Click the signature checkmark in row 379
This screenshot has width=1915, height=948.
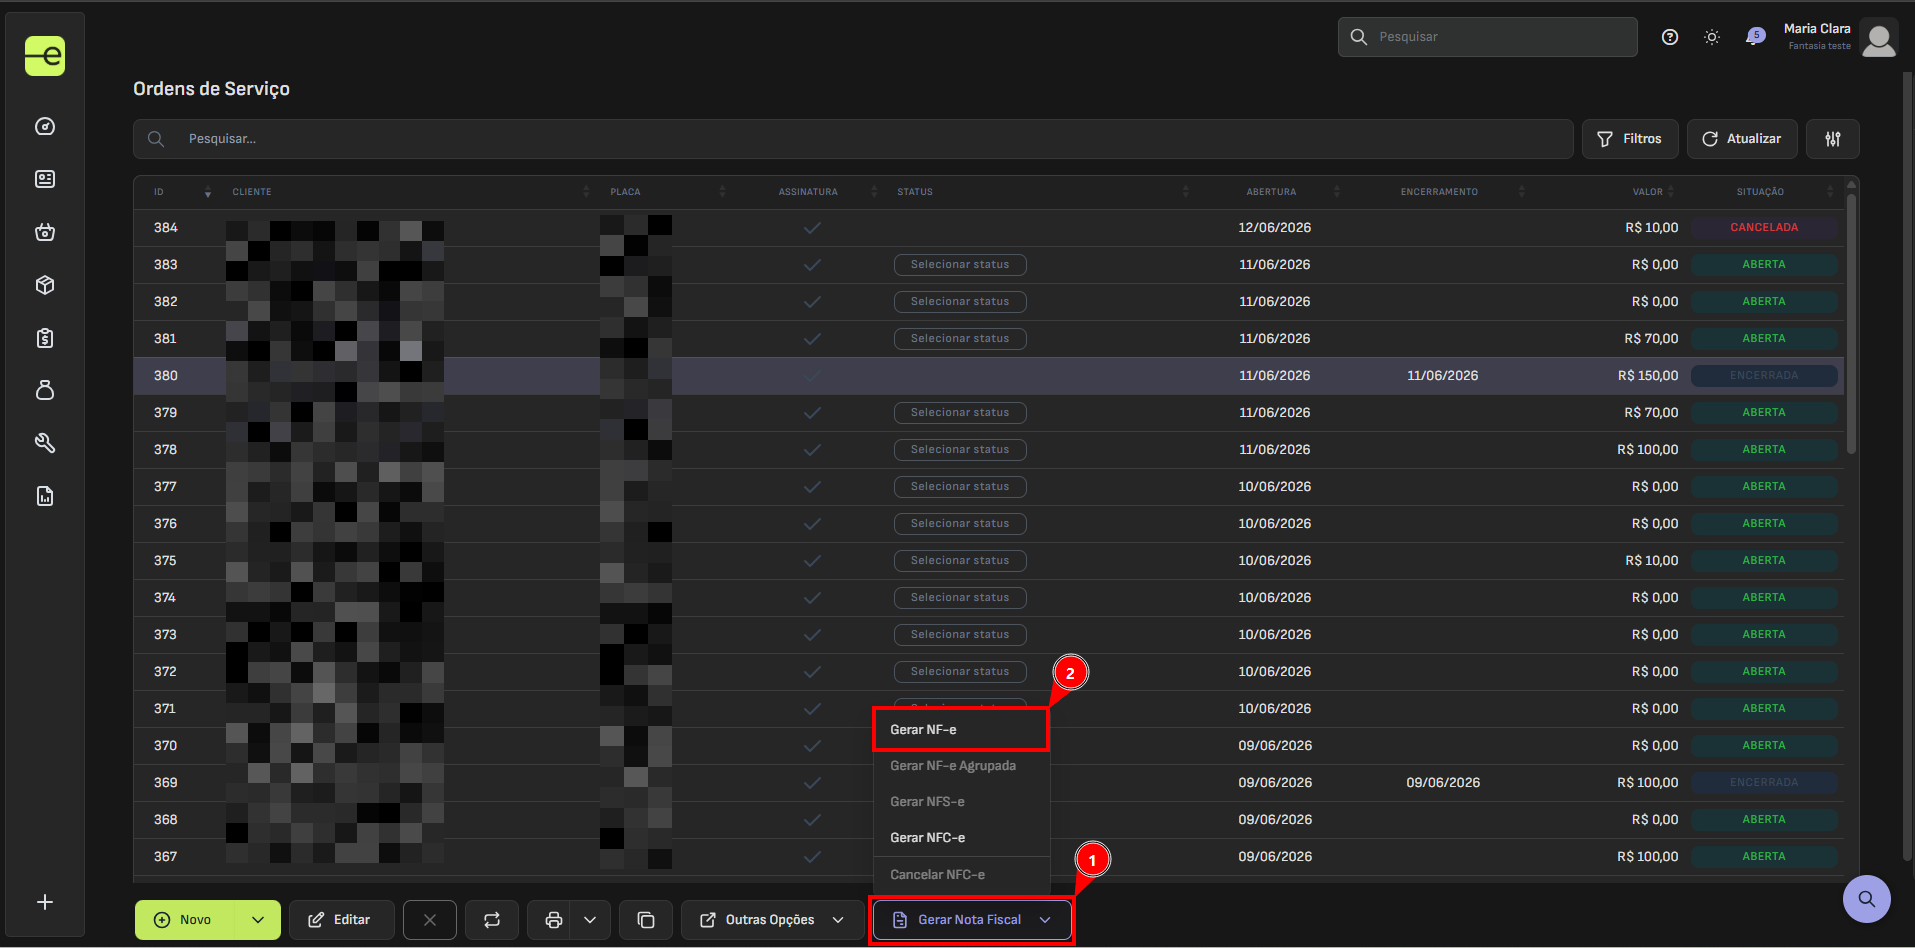[x=812, y=413]
